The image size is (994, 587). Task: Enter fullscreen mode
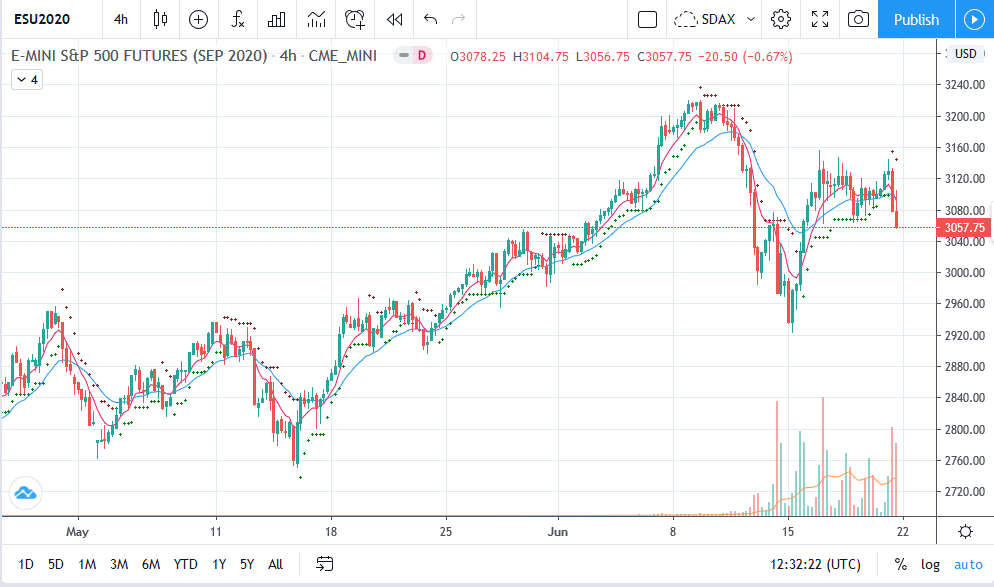tap(820, 19)
